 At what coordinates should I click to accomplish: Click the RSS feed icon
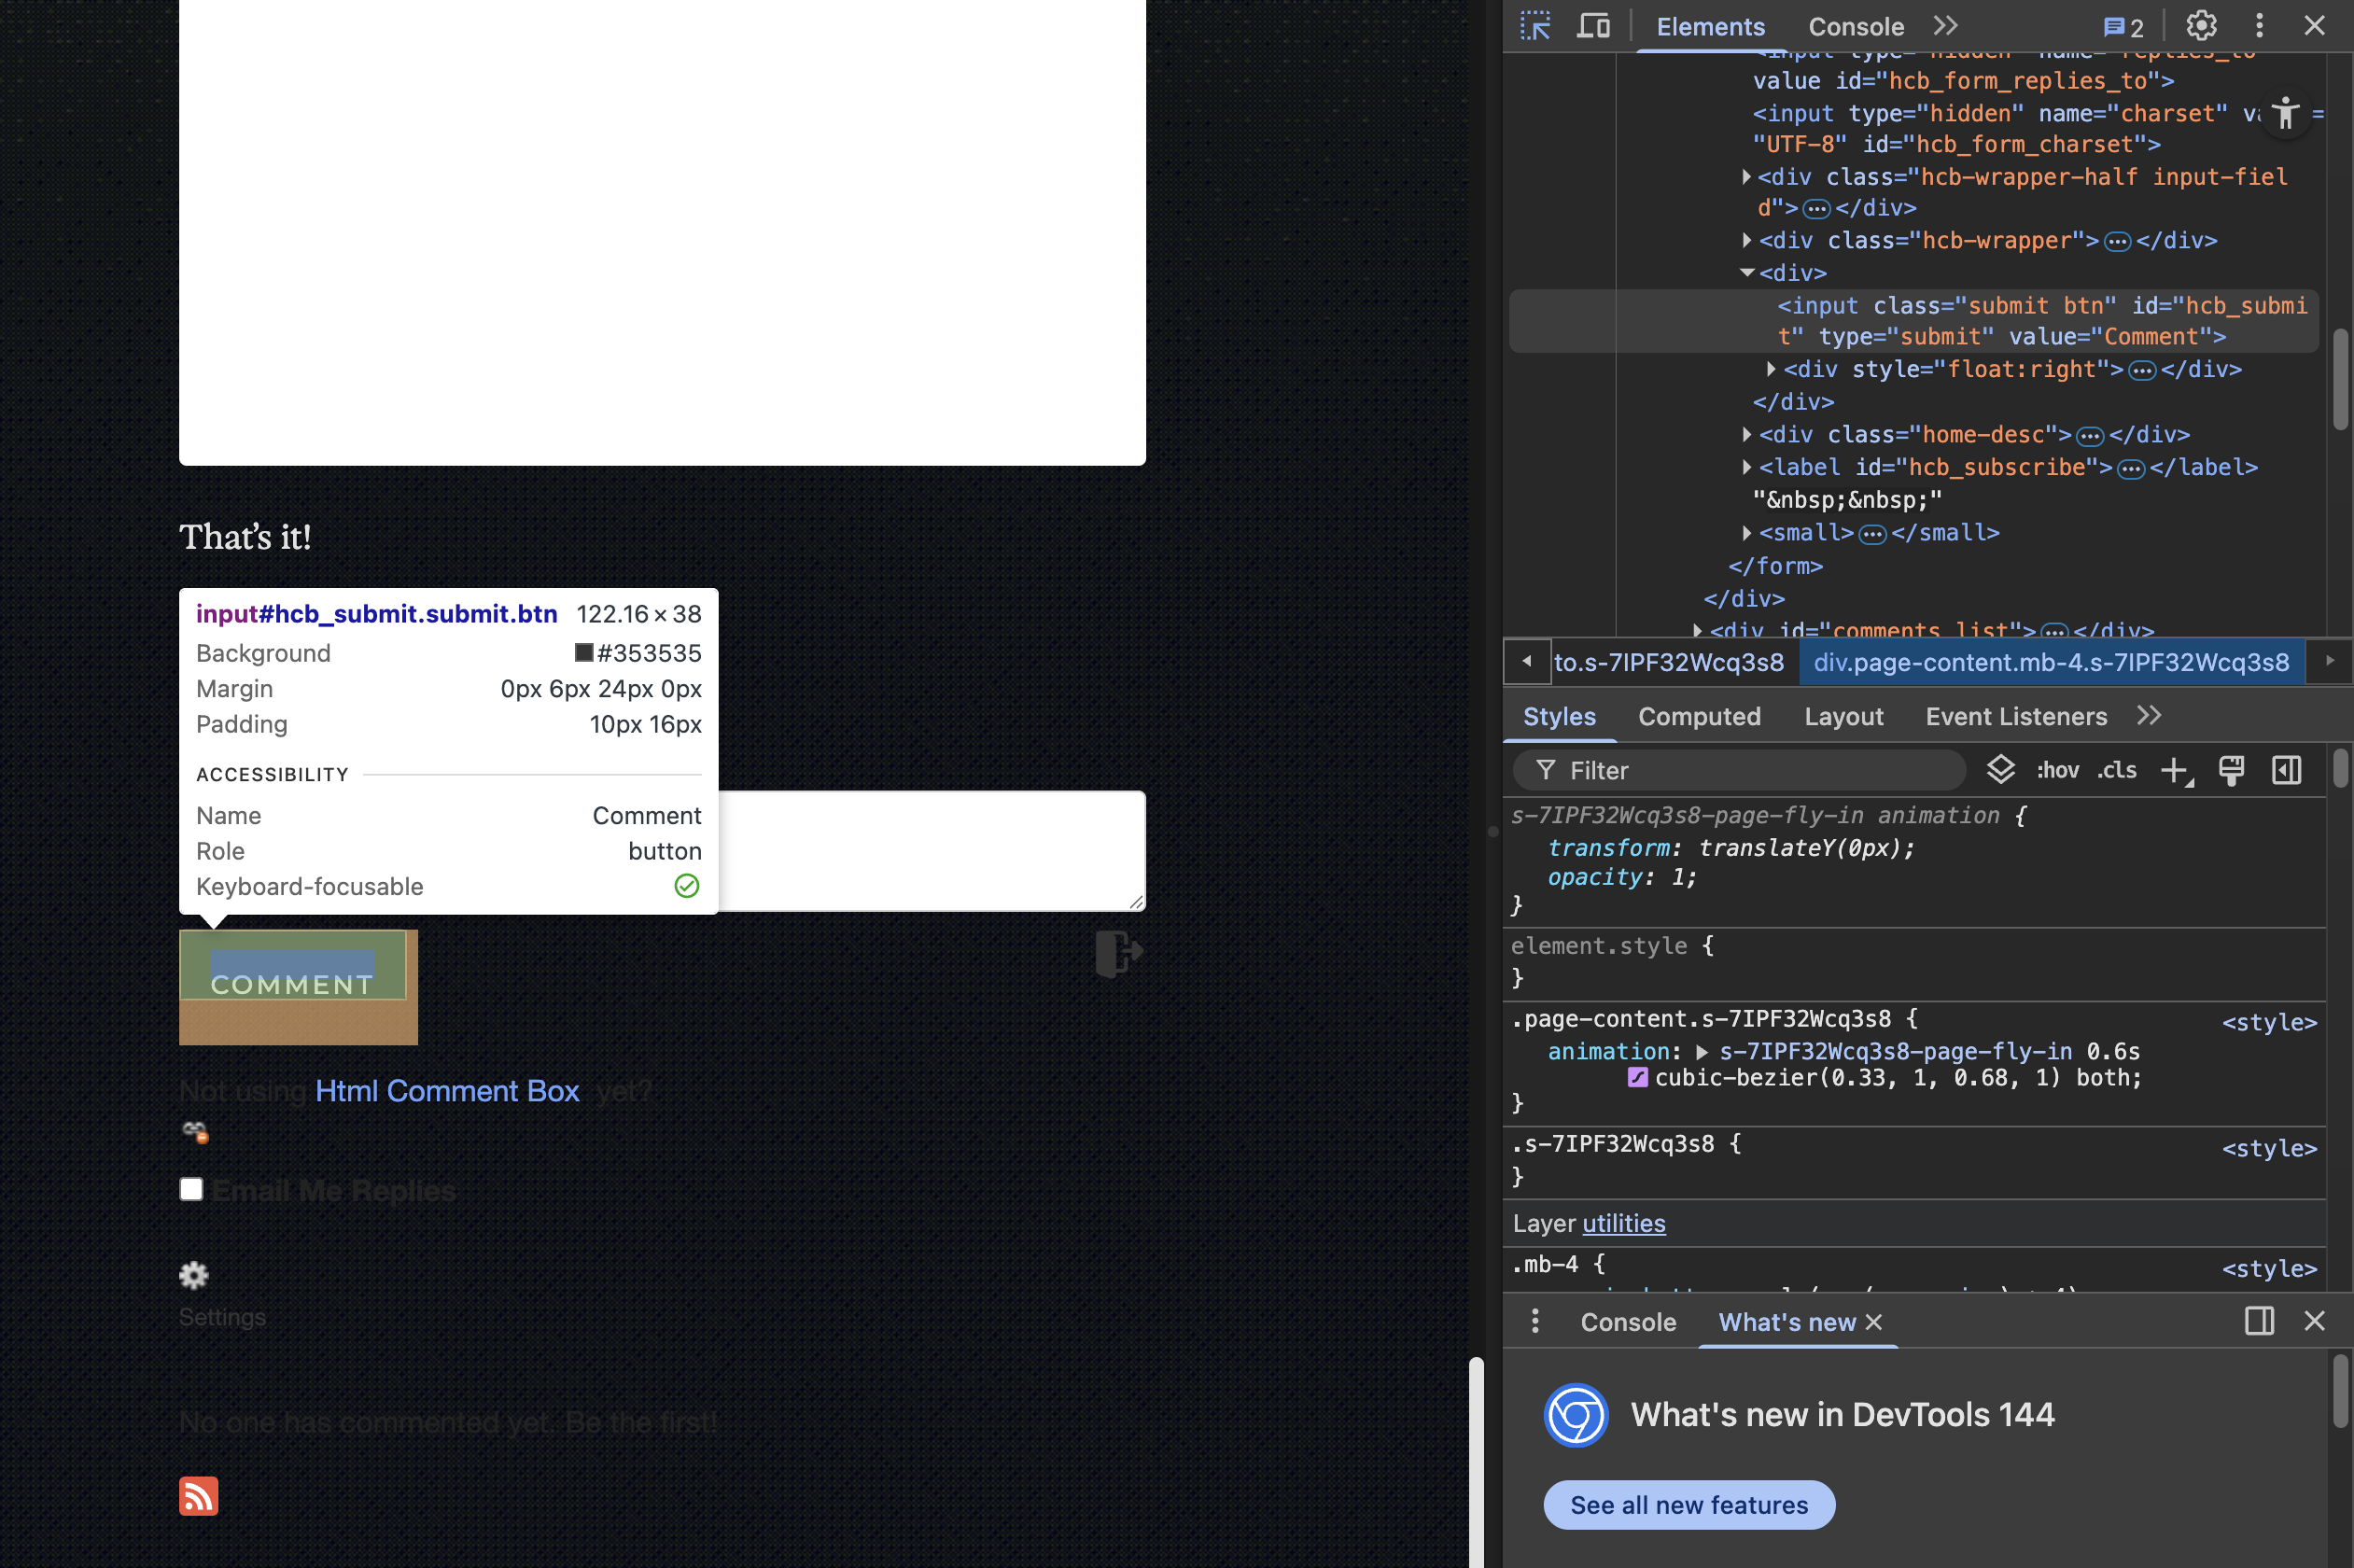[198, 1496]
